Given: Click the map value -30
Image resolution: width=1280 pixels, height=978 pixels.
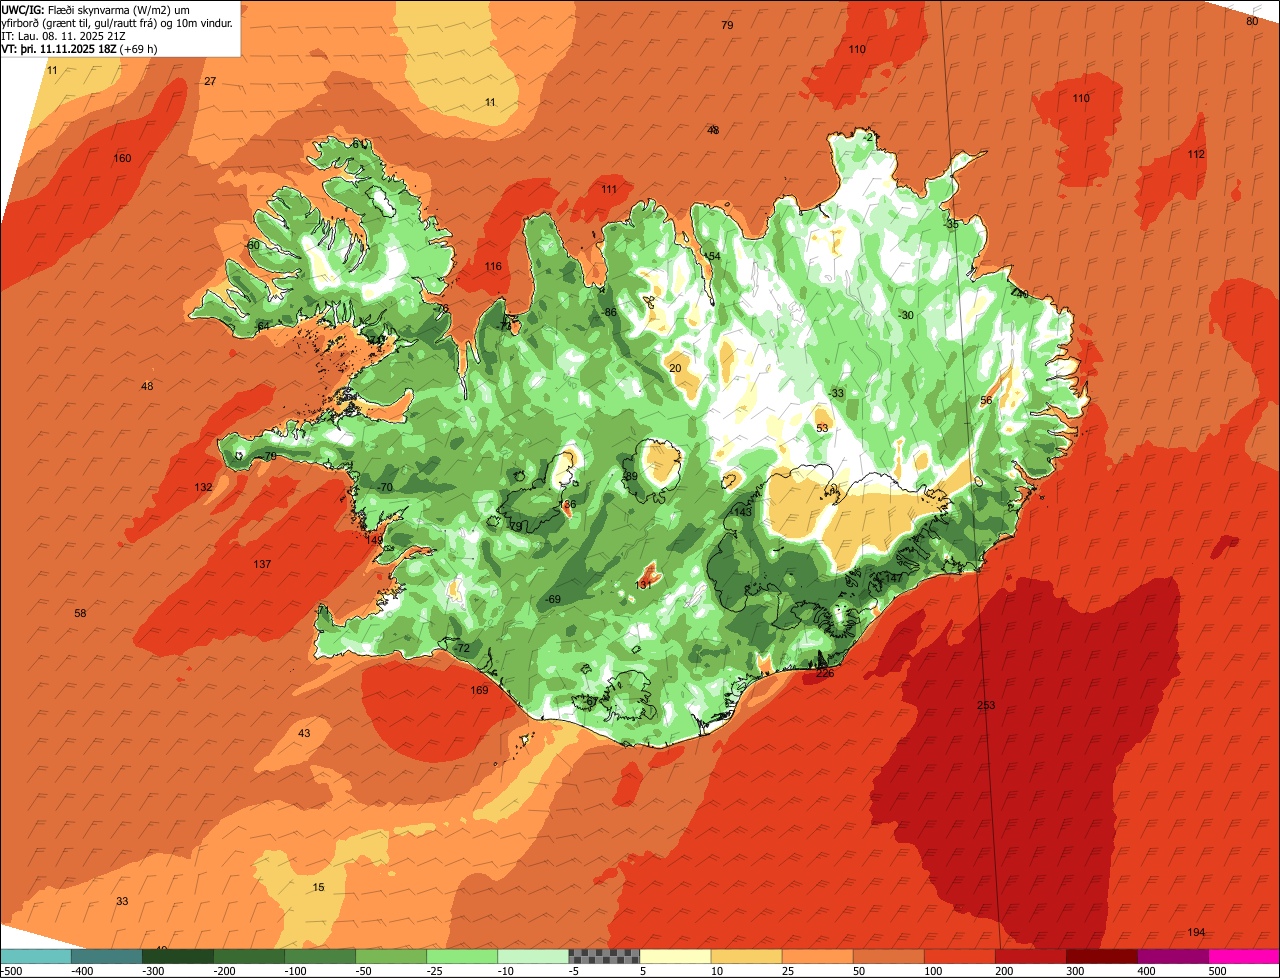Looking at the screenshot, I should [x=906, y=316].
